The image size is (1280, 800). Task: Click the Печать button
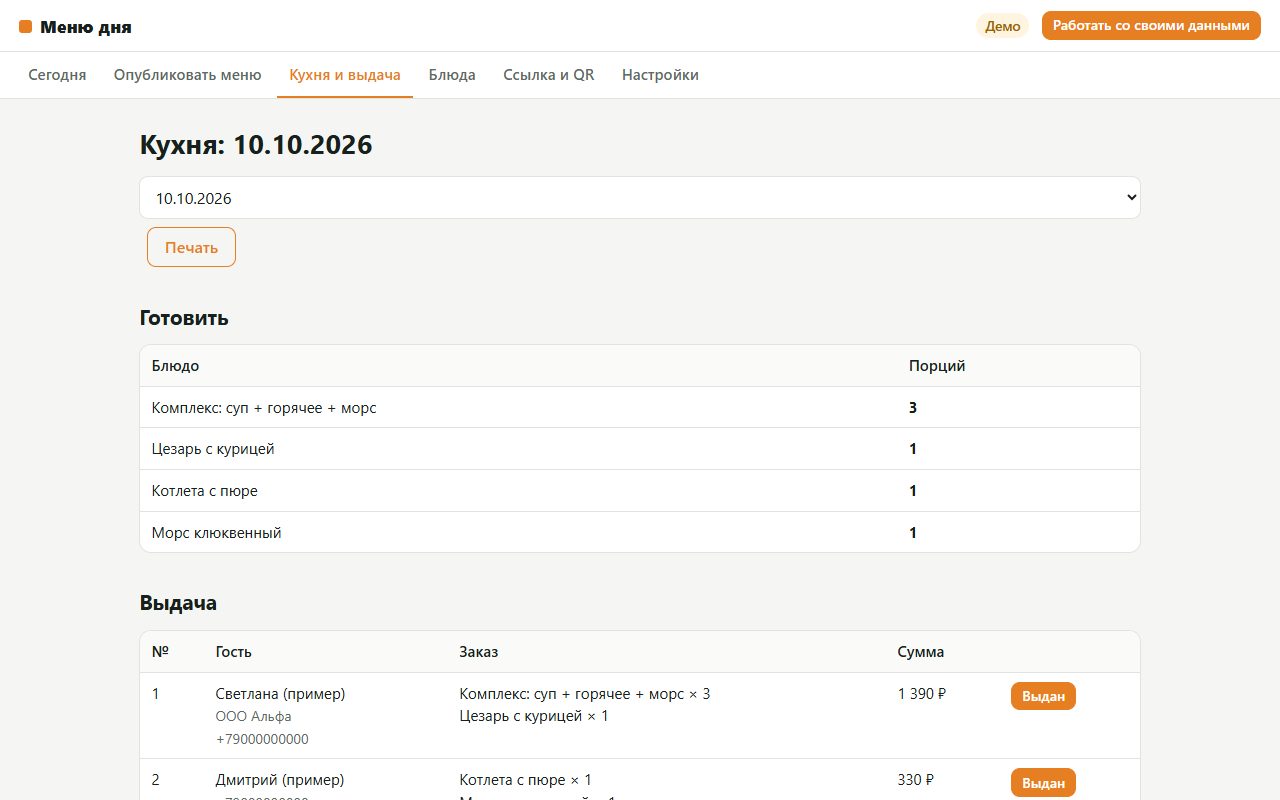191,247
